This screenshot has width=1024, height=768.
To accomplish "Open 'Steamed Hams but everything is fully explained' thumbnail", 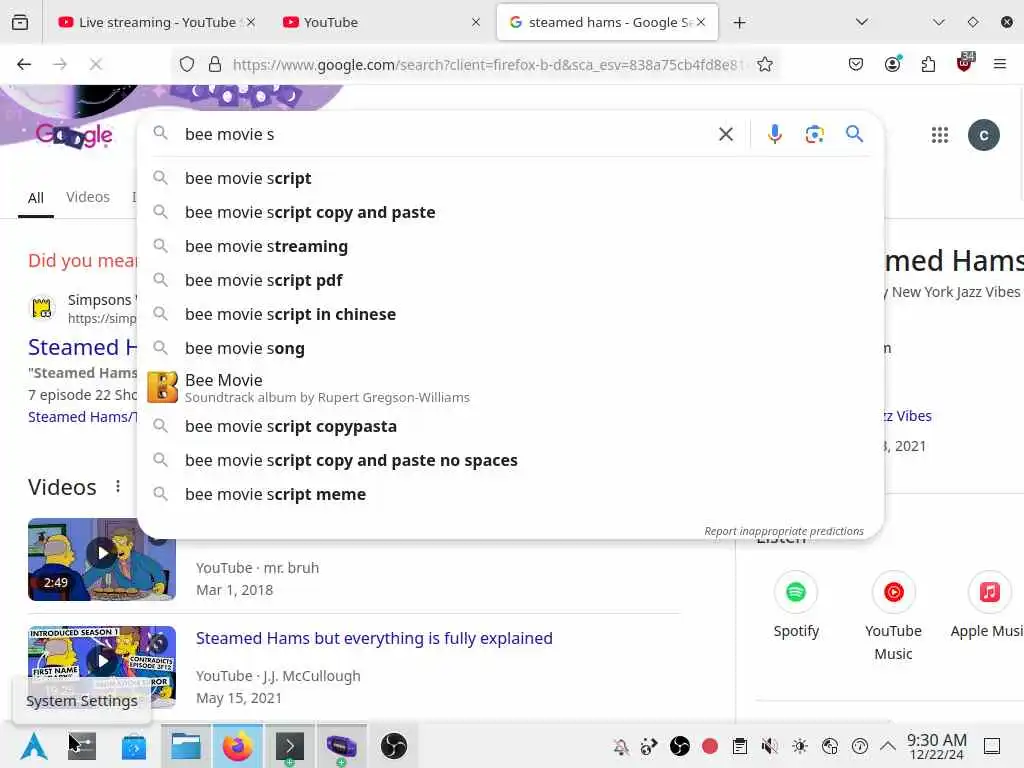I will tap(102, 661).
